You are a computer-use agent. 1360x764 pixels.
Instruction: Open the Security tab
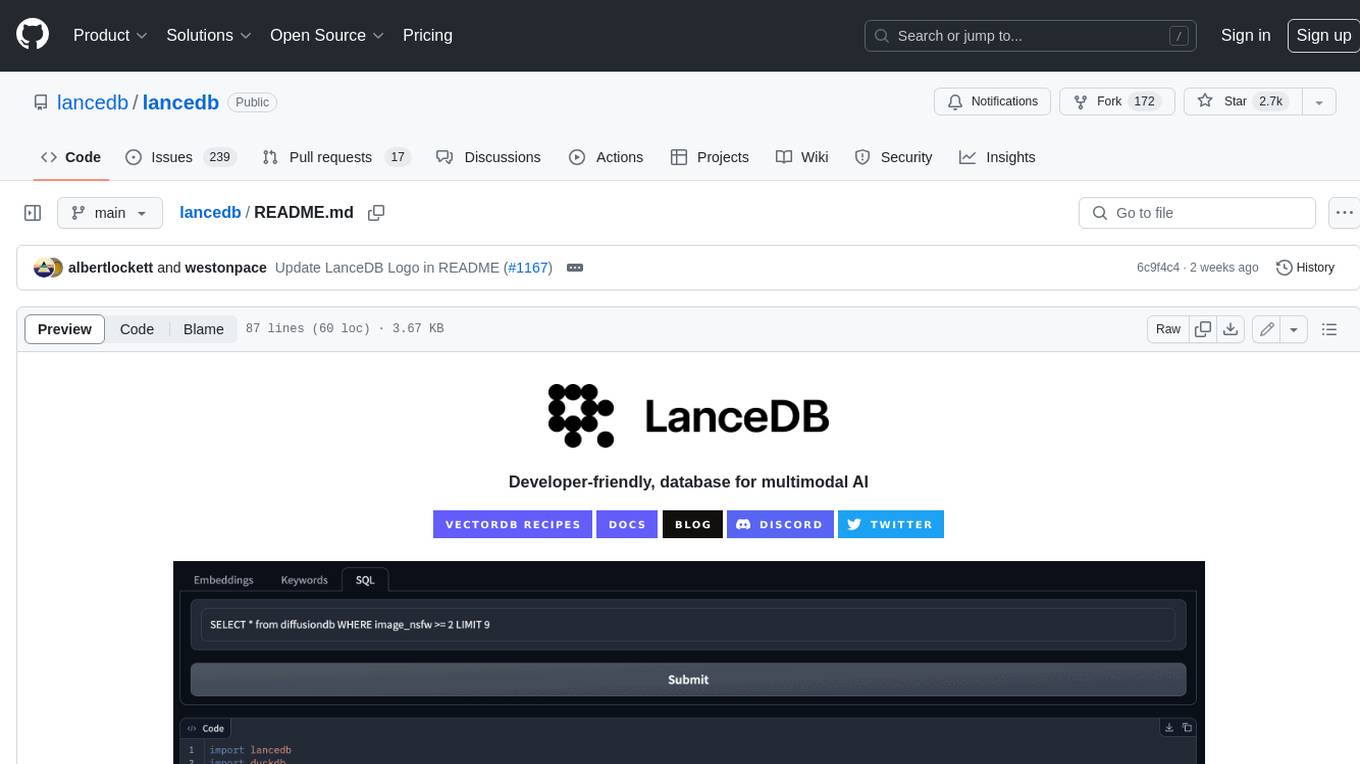[893, 157]
